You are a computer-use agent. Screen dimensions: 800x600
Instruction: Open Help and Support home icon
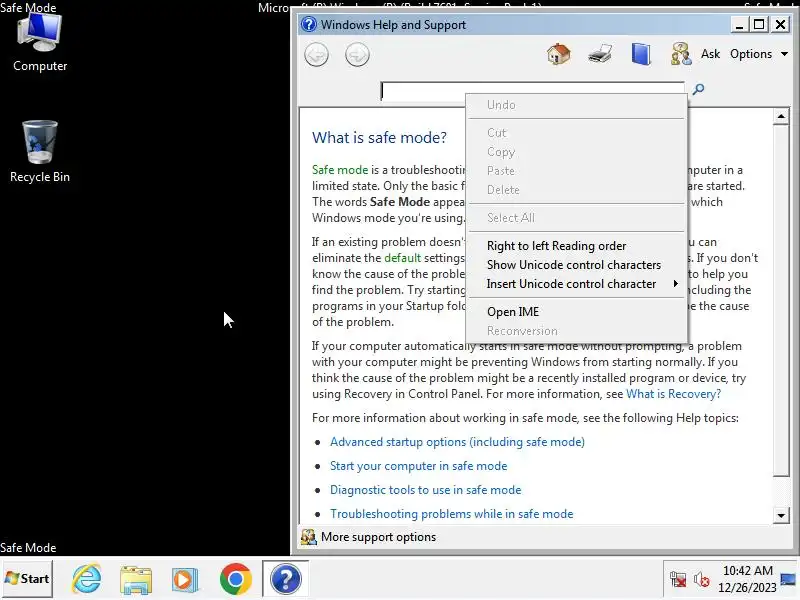click(x=559, y=54)
